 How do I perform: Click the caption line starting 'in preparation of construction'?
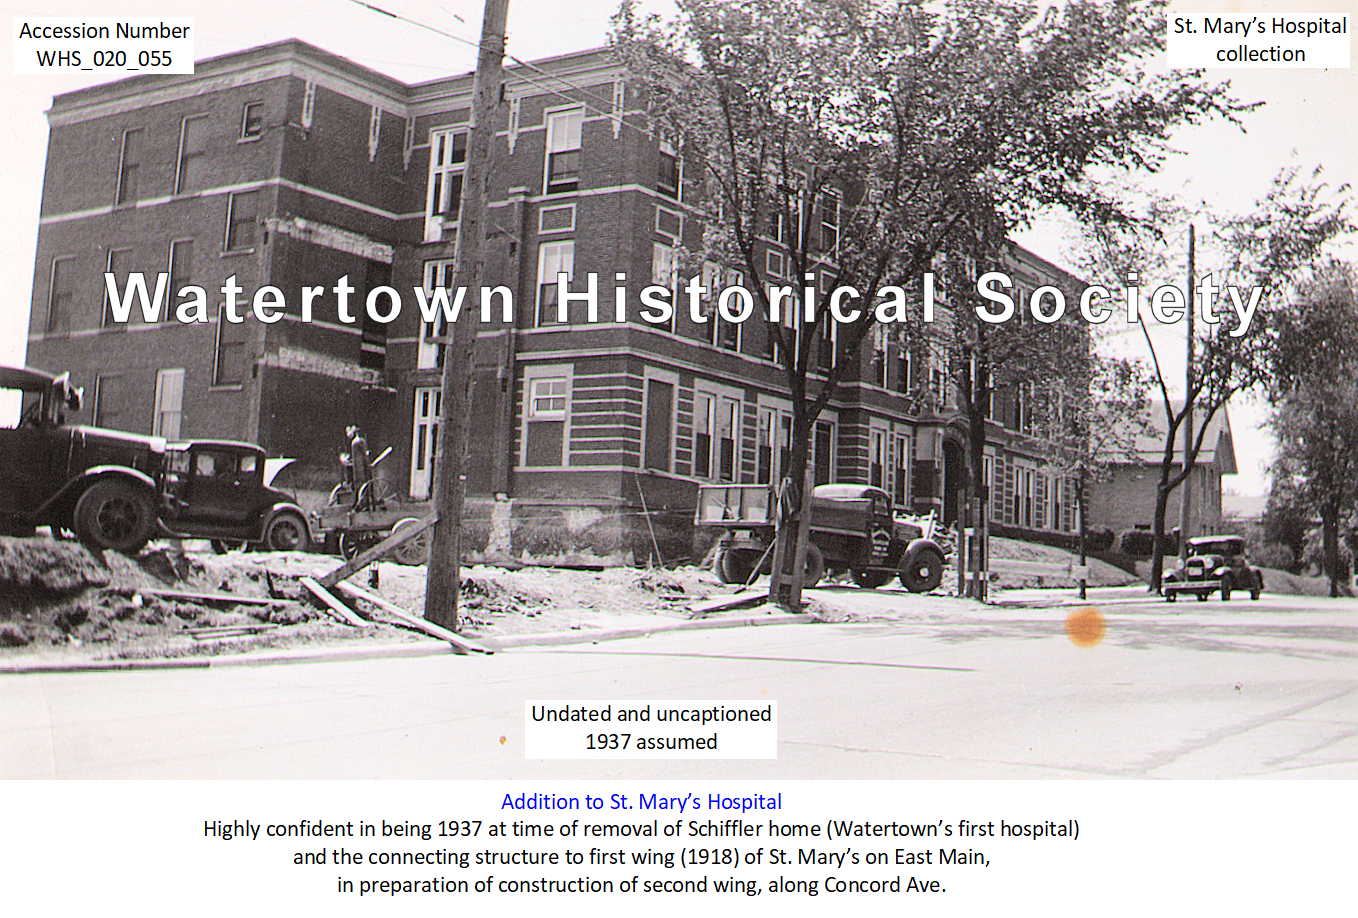click(641, 885)
